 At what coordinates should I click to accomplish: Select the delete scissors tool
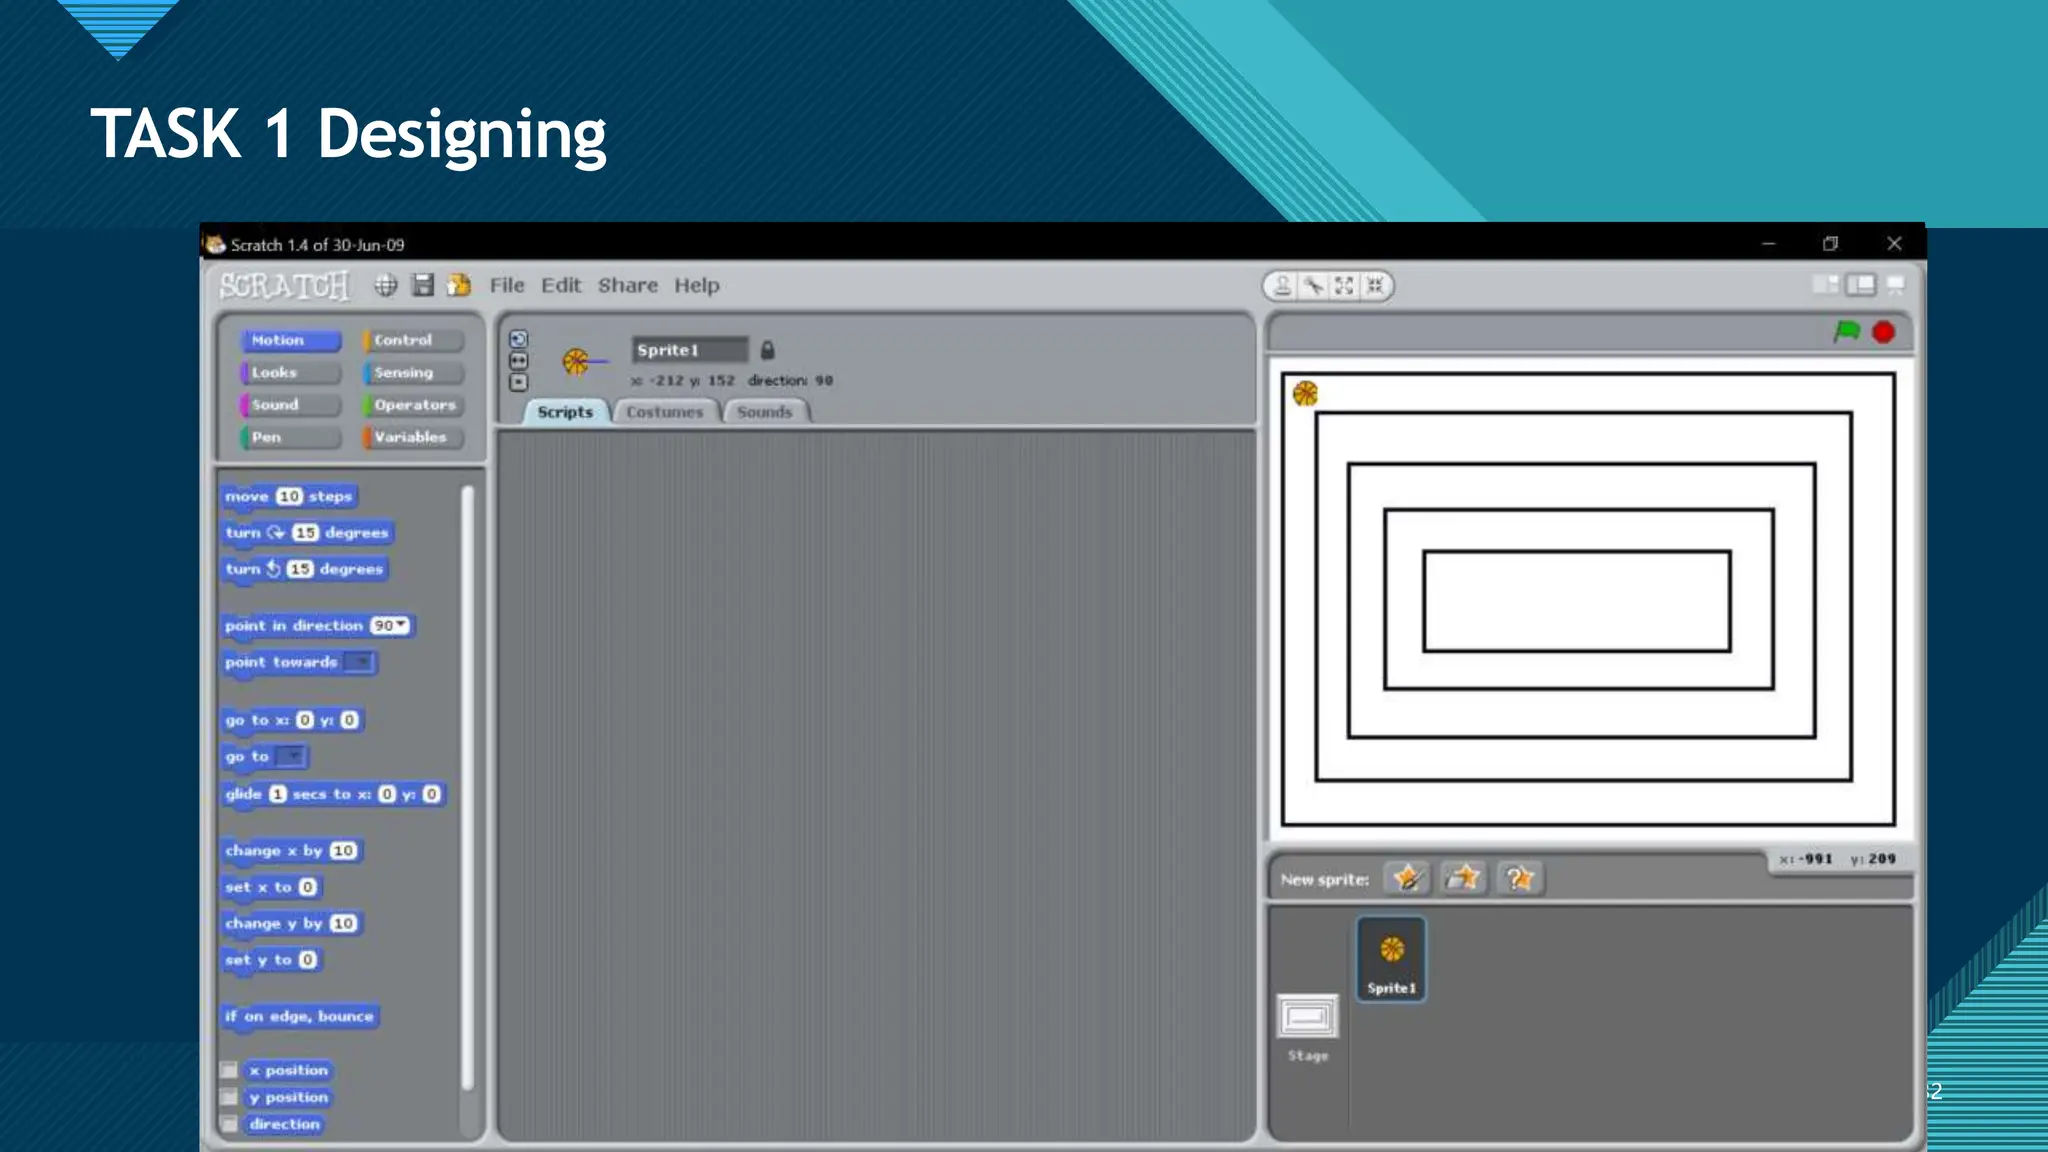pos(1313,286)
